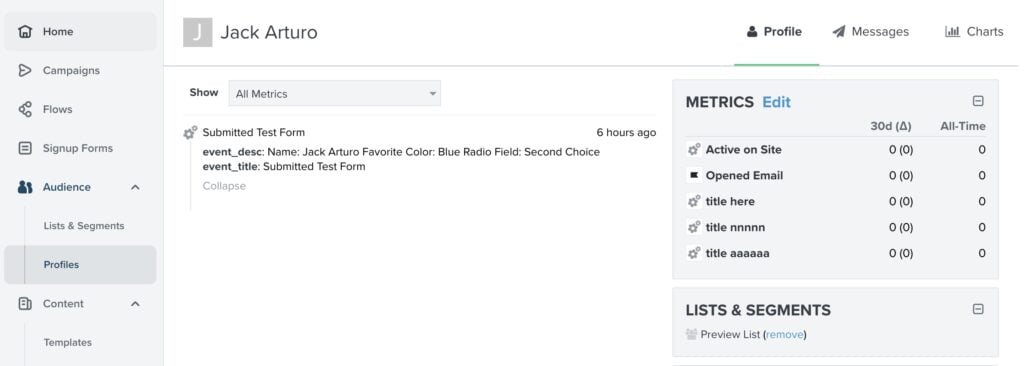The image size is (1024, 366).
Task: Open Lists & Segments in sidebar
Action: pos(84,226)
